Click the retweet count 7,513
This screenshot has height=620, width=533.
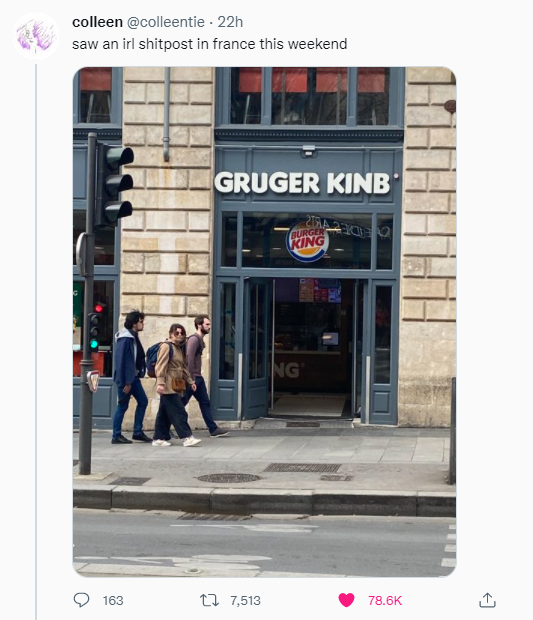click(246, 601)
